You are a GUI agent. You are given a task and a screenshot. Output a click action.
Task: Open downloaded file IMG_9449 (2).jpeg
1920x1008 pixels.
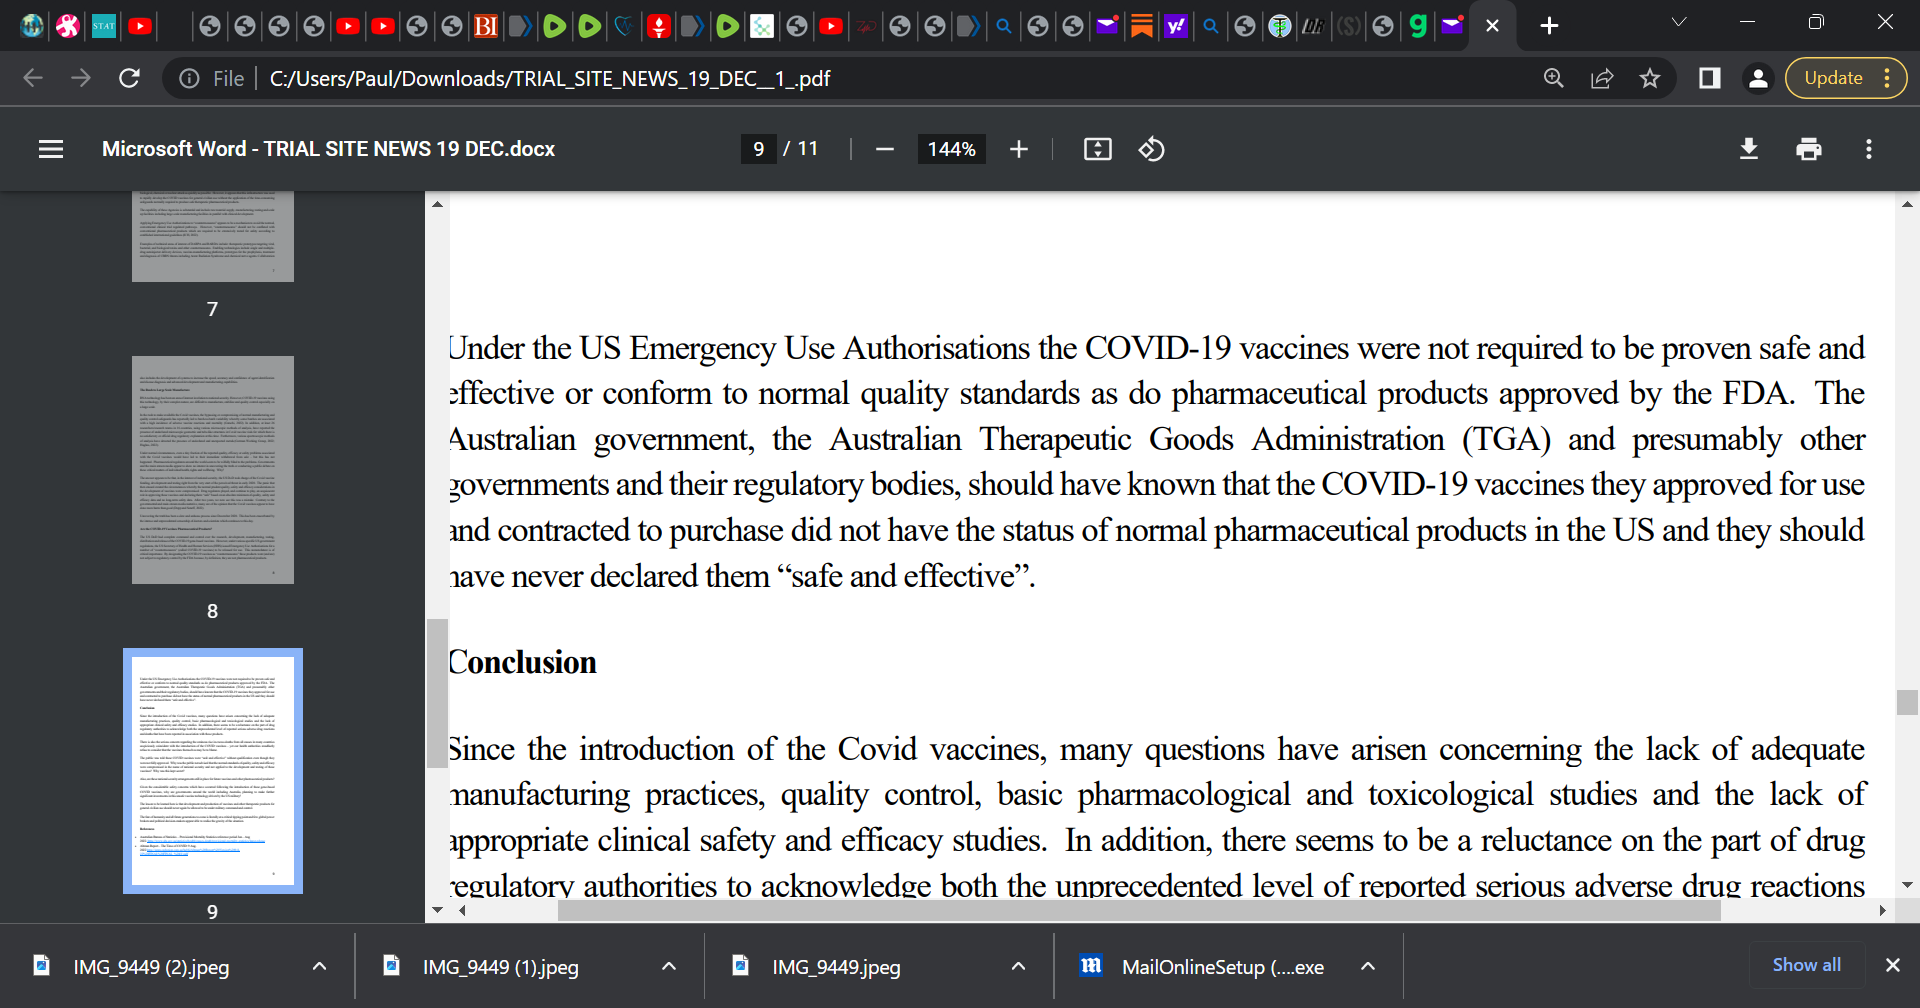pyautogui.click(x=150, y=966)
